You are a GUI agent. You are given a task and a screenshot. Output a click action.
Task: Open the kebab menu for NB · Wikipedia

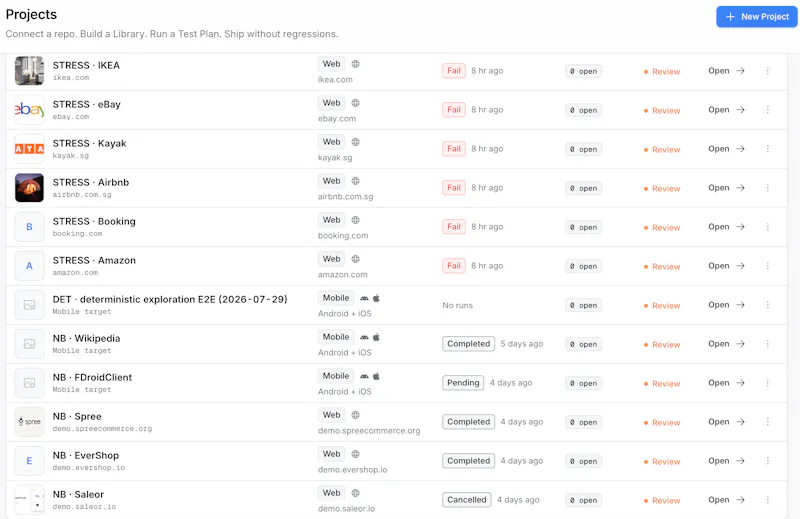coord(767,344)
